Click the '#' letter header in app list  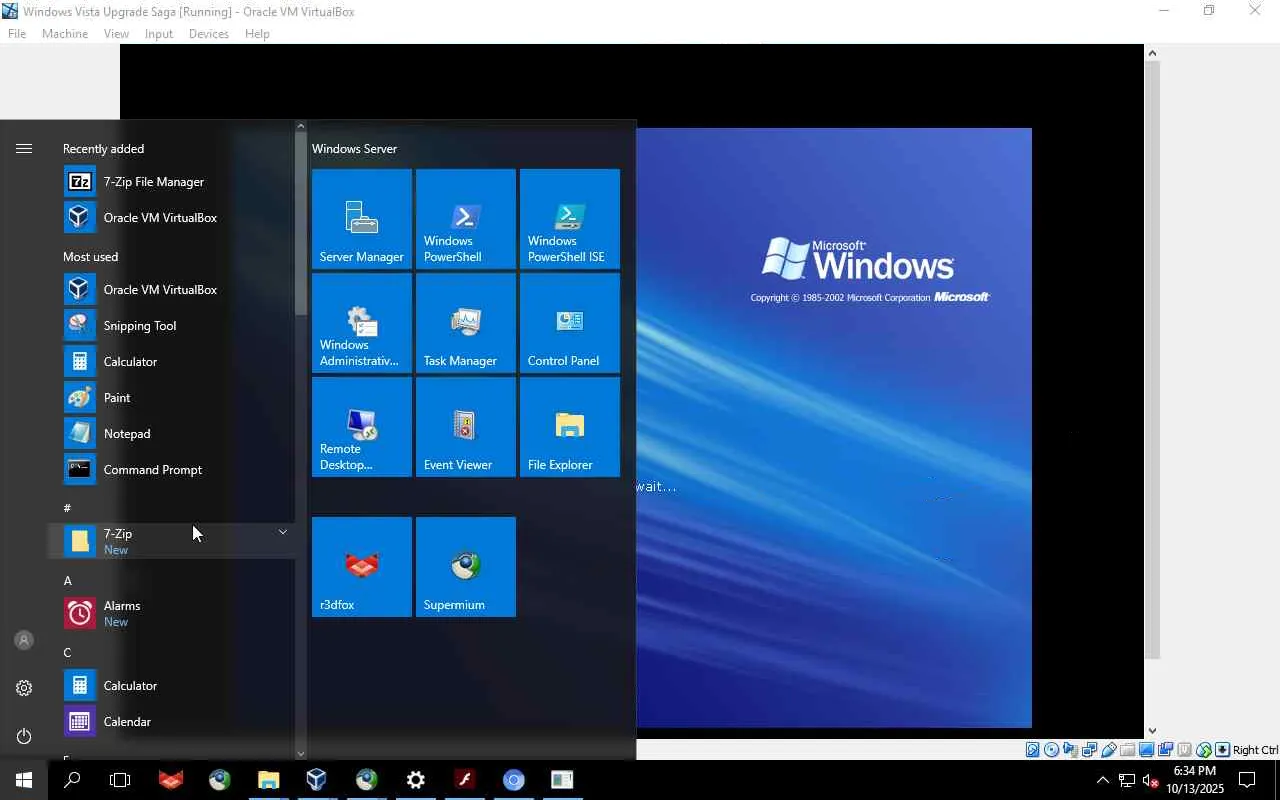(x=67, y=508)
